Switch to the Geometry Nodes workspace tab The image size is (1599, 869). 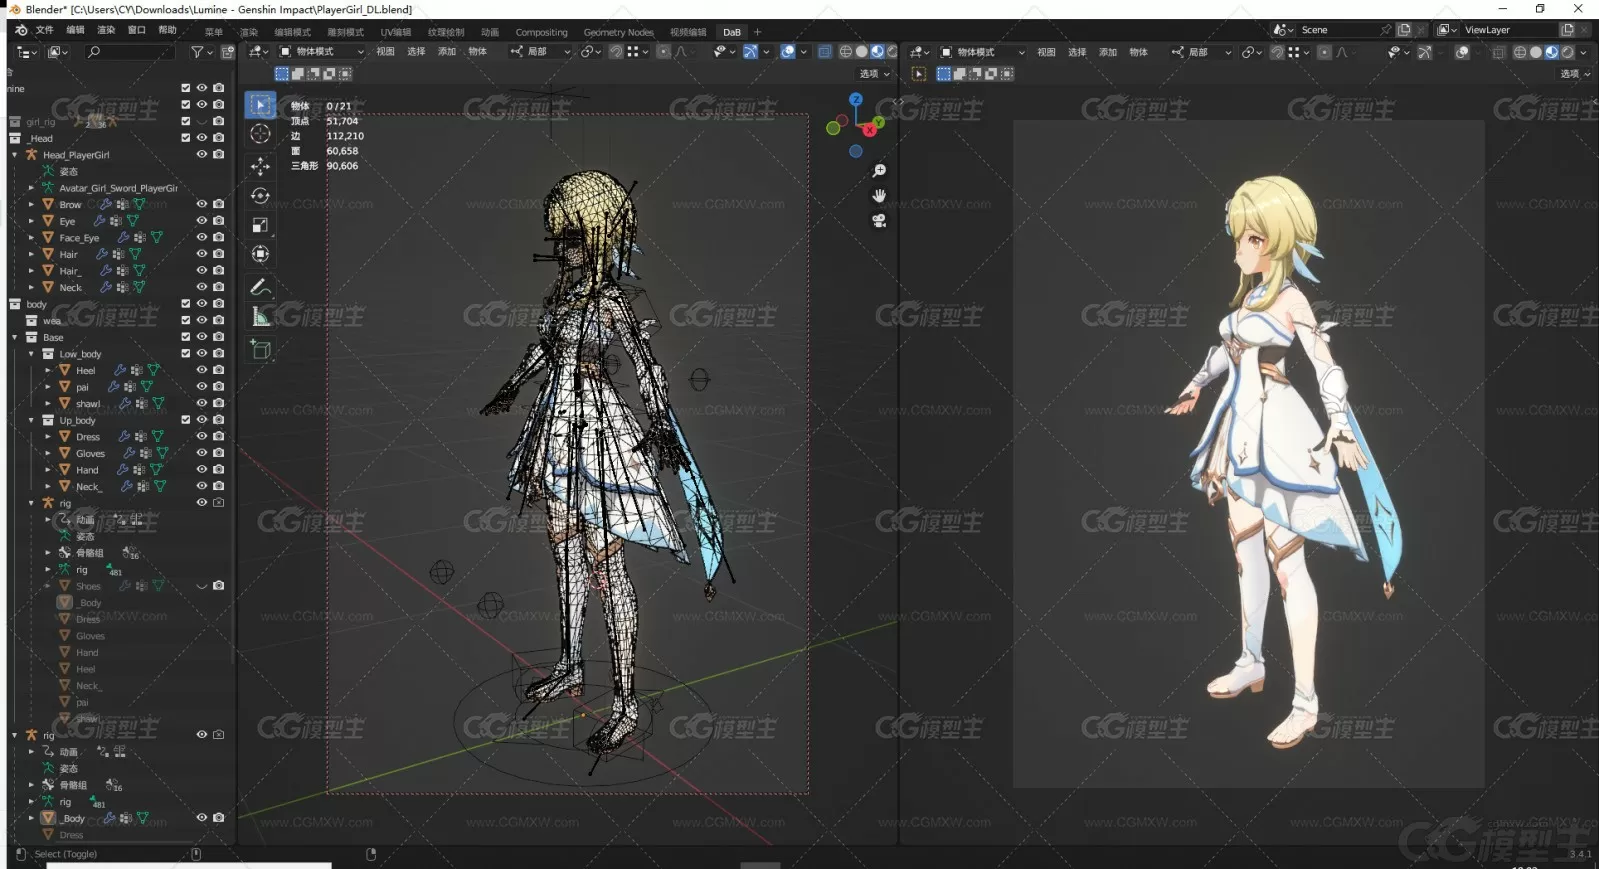(x=618, y=32)
